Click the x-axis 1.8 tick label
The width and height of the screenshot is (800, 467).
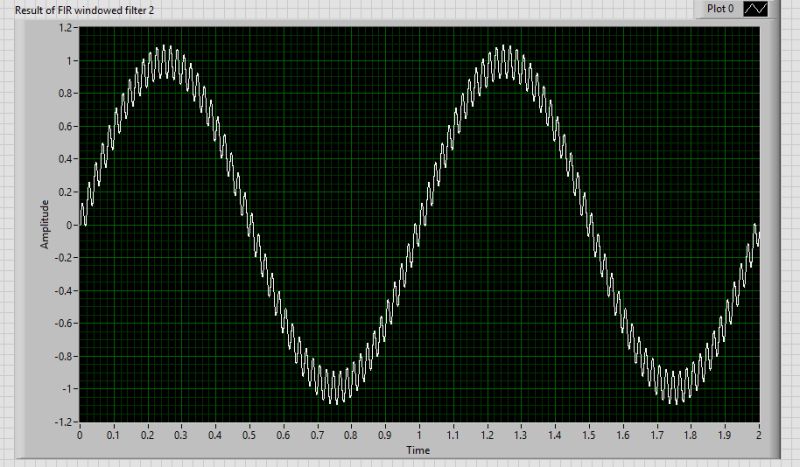pos(691,435)
